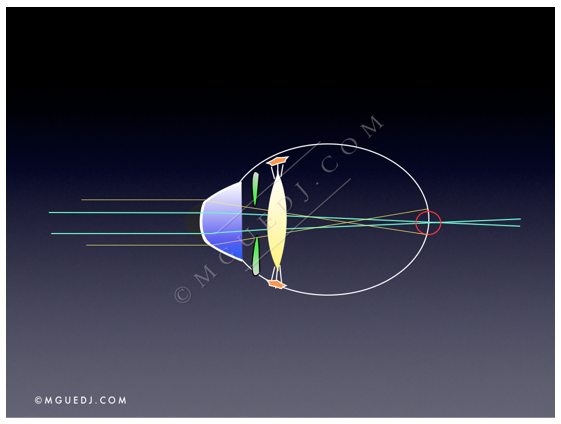Click the lower green iris shape

pos(255,256)
